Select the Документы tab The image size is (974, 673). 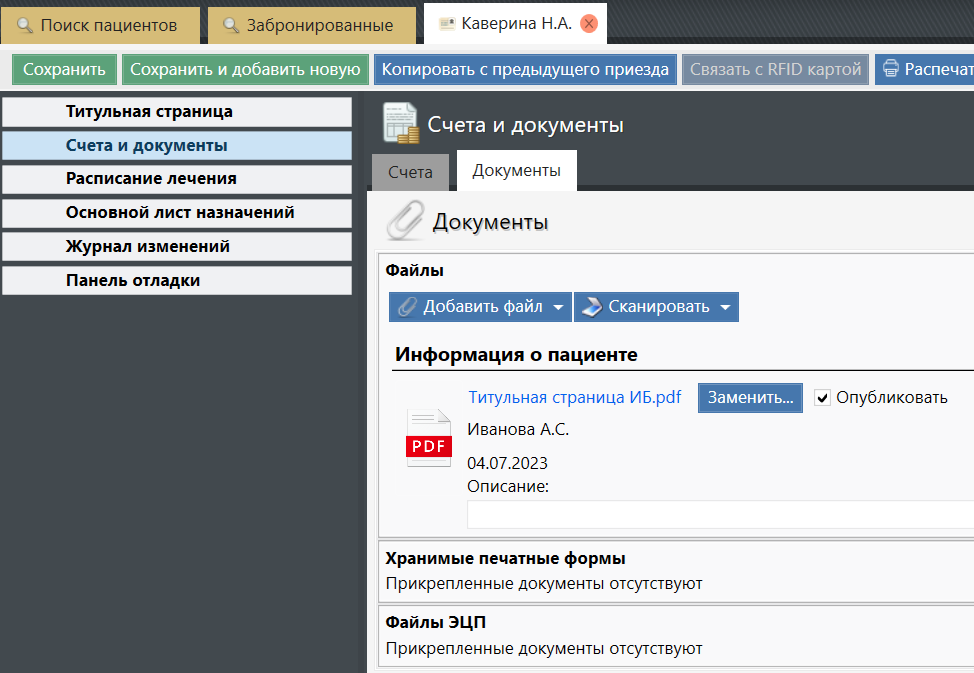516,171
